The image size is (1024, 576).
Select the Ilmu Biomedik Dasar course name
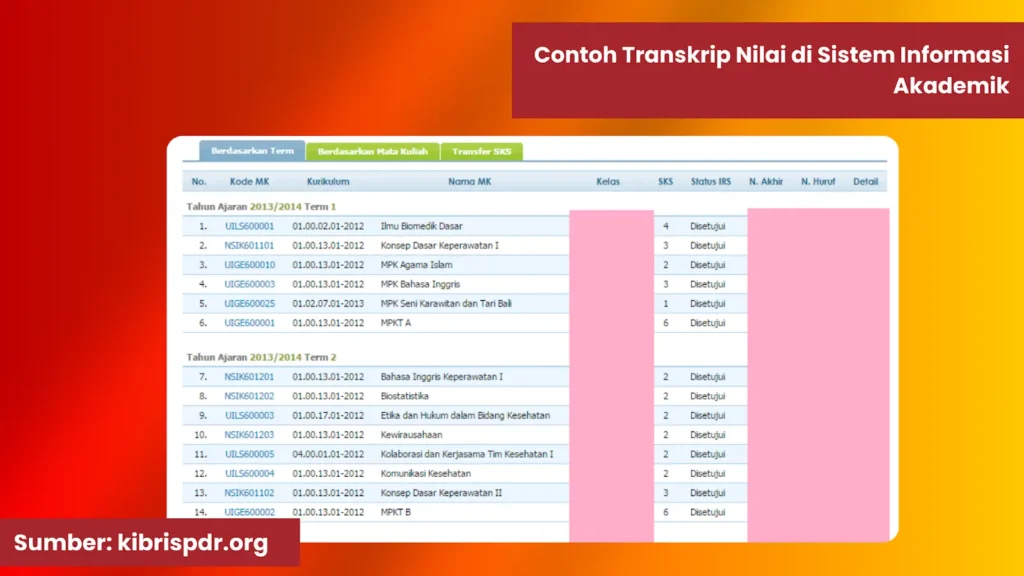pyautogui.click(x=422, y=226)
